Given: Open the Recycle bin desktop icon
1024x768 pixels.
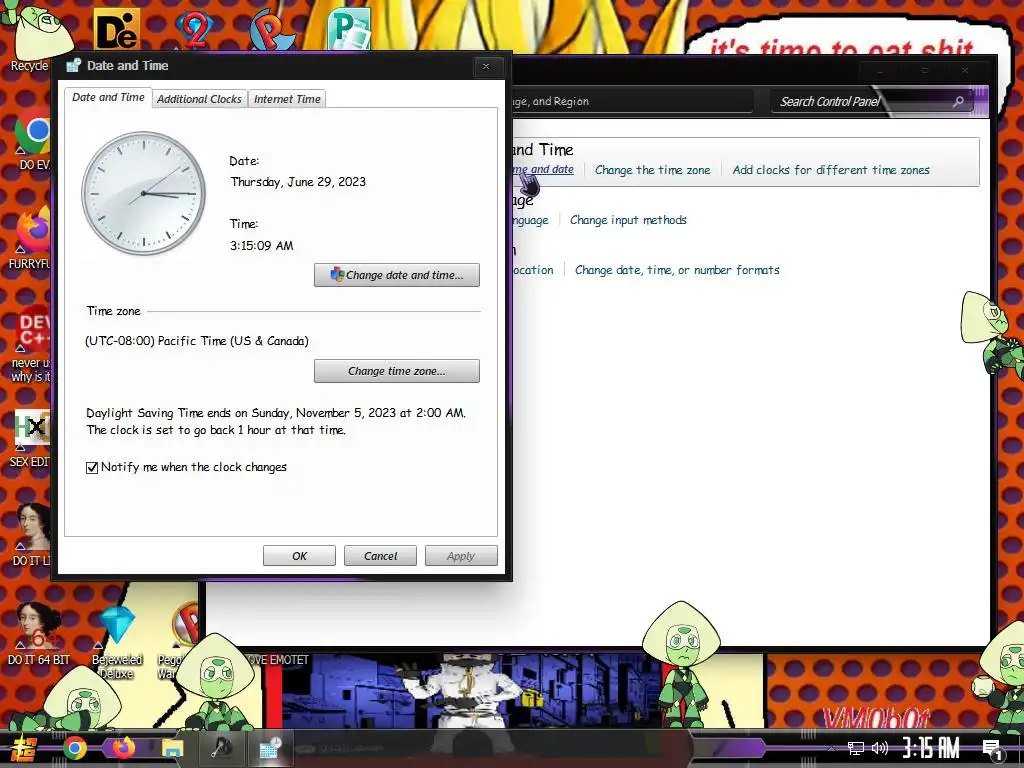Looking at the screenshot, I should pyautogui.click(x=31, y=38).
